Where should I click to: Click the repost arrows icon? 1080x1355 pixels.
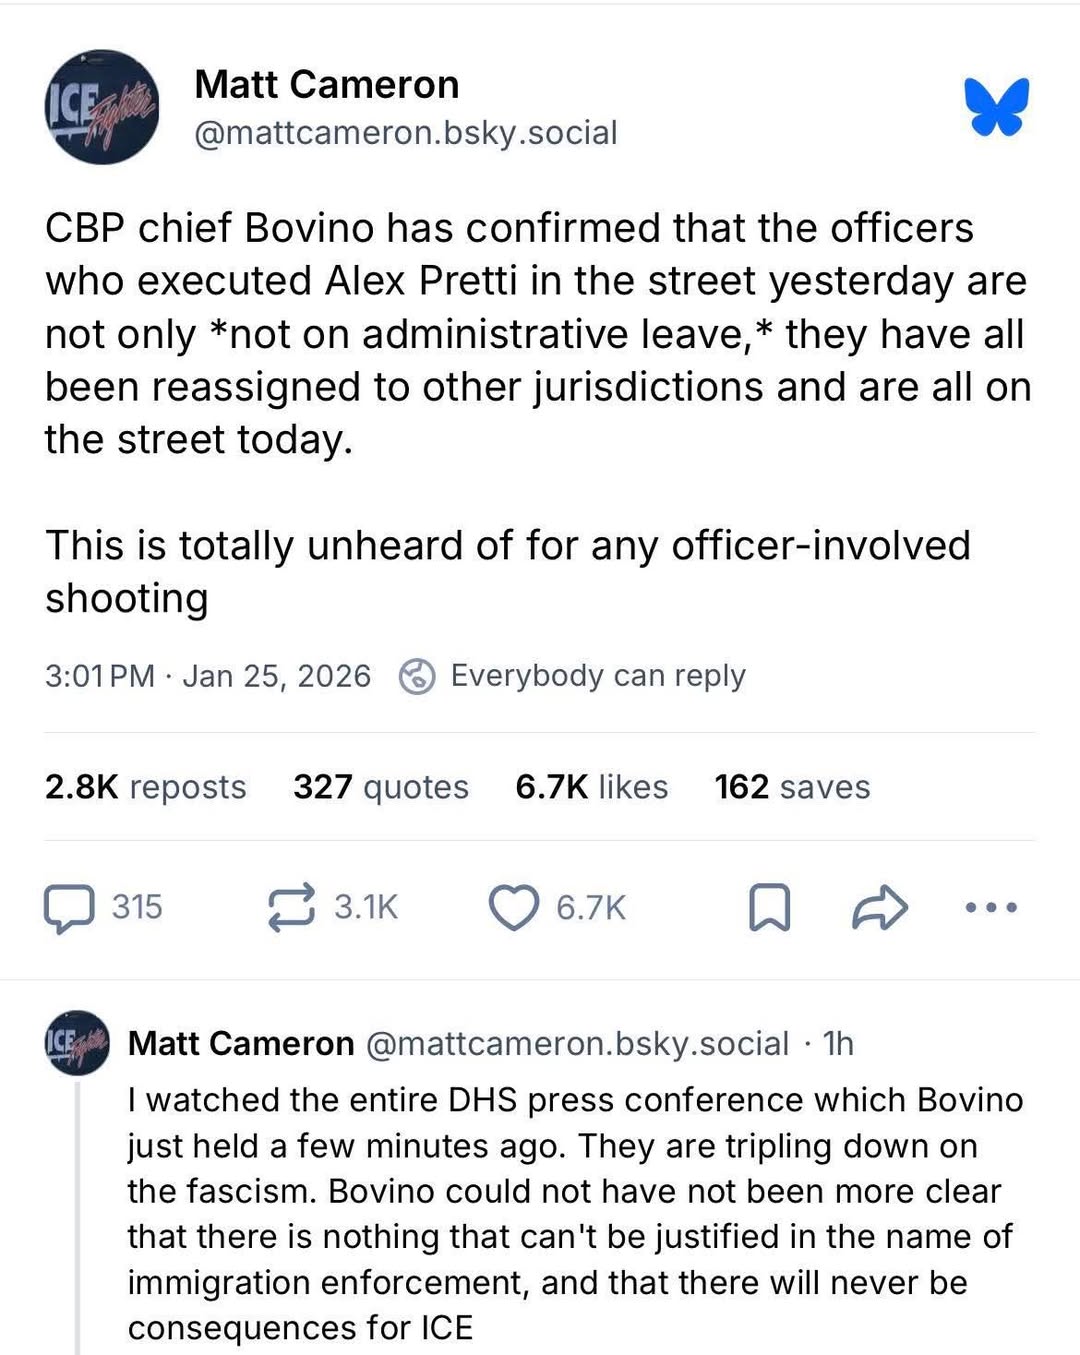click(291, 908)
